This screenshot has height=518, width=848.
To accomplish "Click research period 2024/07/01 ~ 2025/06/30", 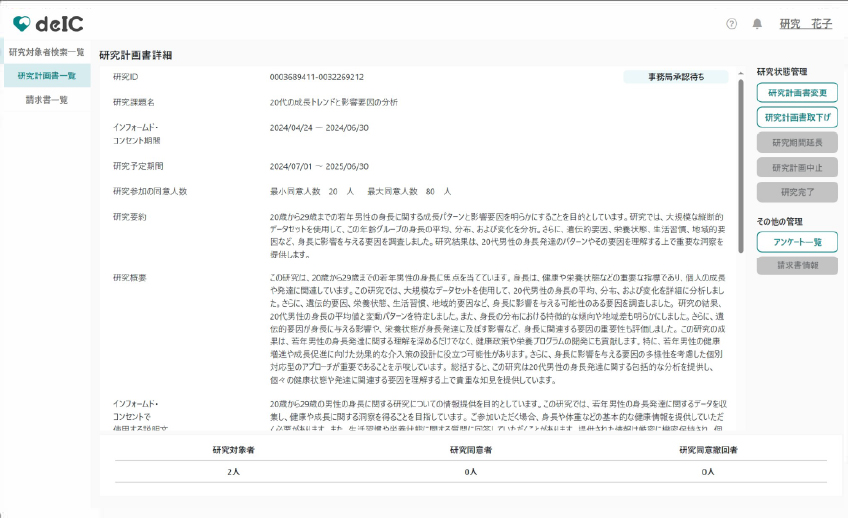I will pos(319,167).
